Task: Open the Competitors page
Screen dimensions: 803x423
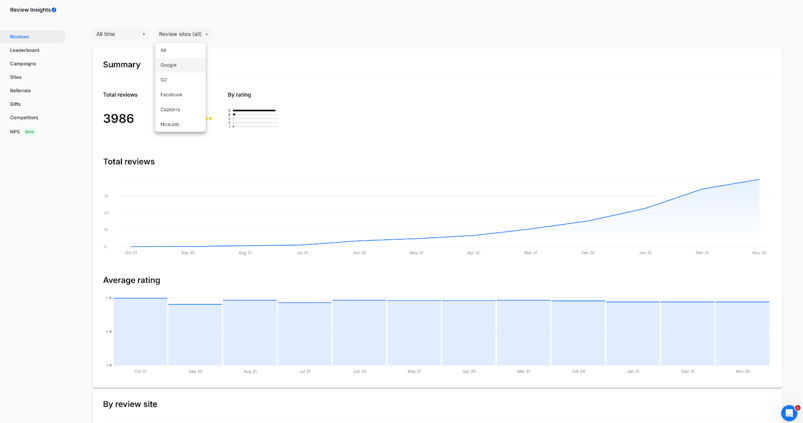Action: pos(24,118)
